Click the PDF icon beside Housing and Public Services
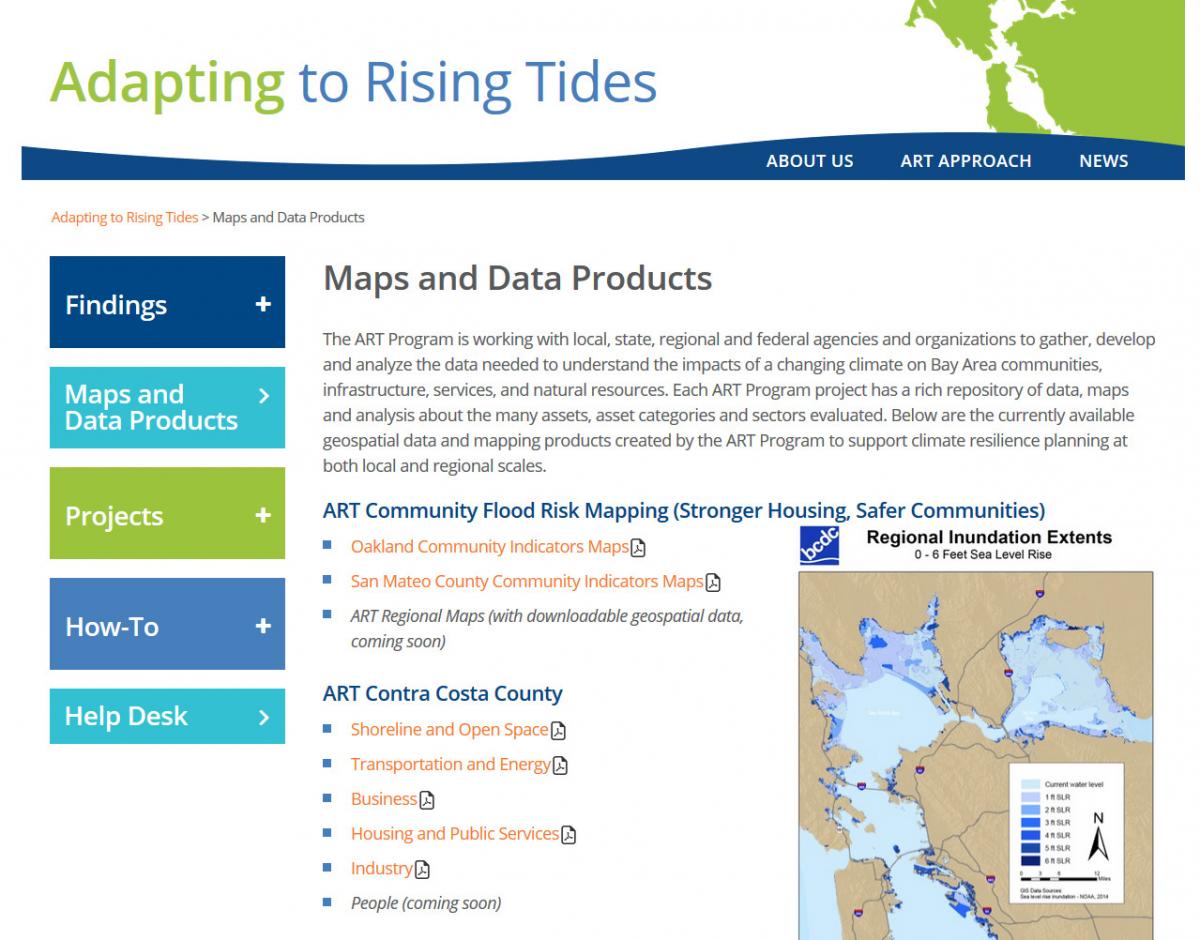Screen dimensions: 1200x940 568,834
